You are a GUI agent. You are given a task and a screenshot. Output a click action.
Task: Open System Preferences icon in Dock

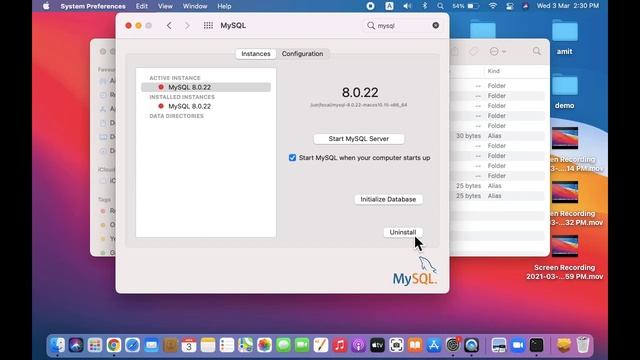pos(452,345)
